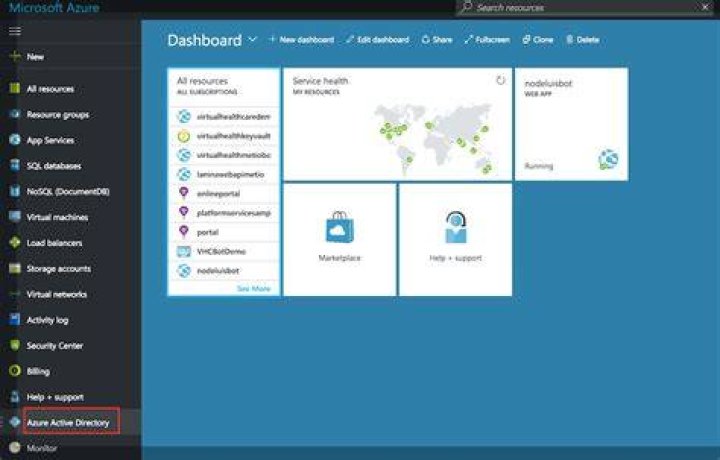Select the Resource groups sidebar icon

click(15, 114)
